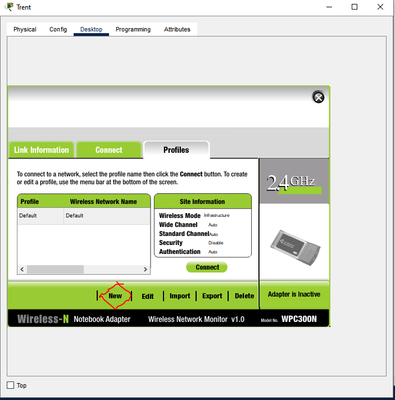Export the profile
This screenshot has width=395, height=400.
coord(212,296)
